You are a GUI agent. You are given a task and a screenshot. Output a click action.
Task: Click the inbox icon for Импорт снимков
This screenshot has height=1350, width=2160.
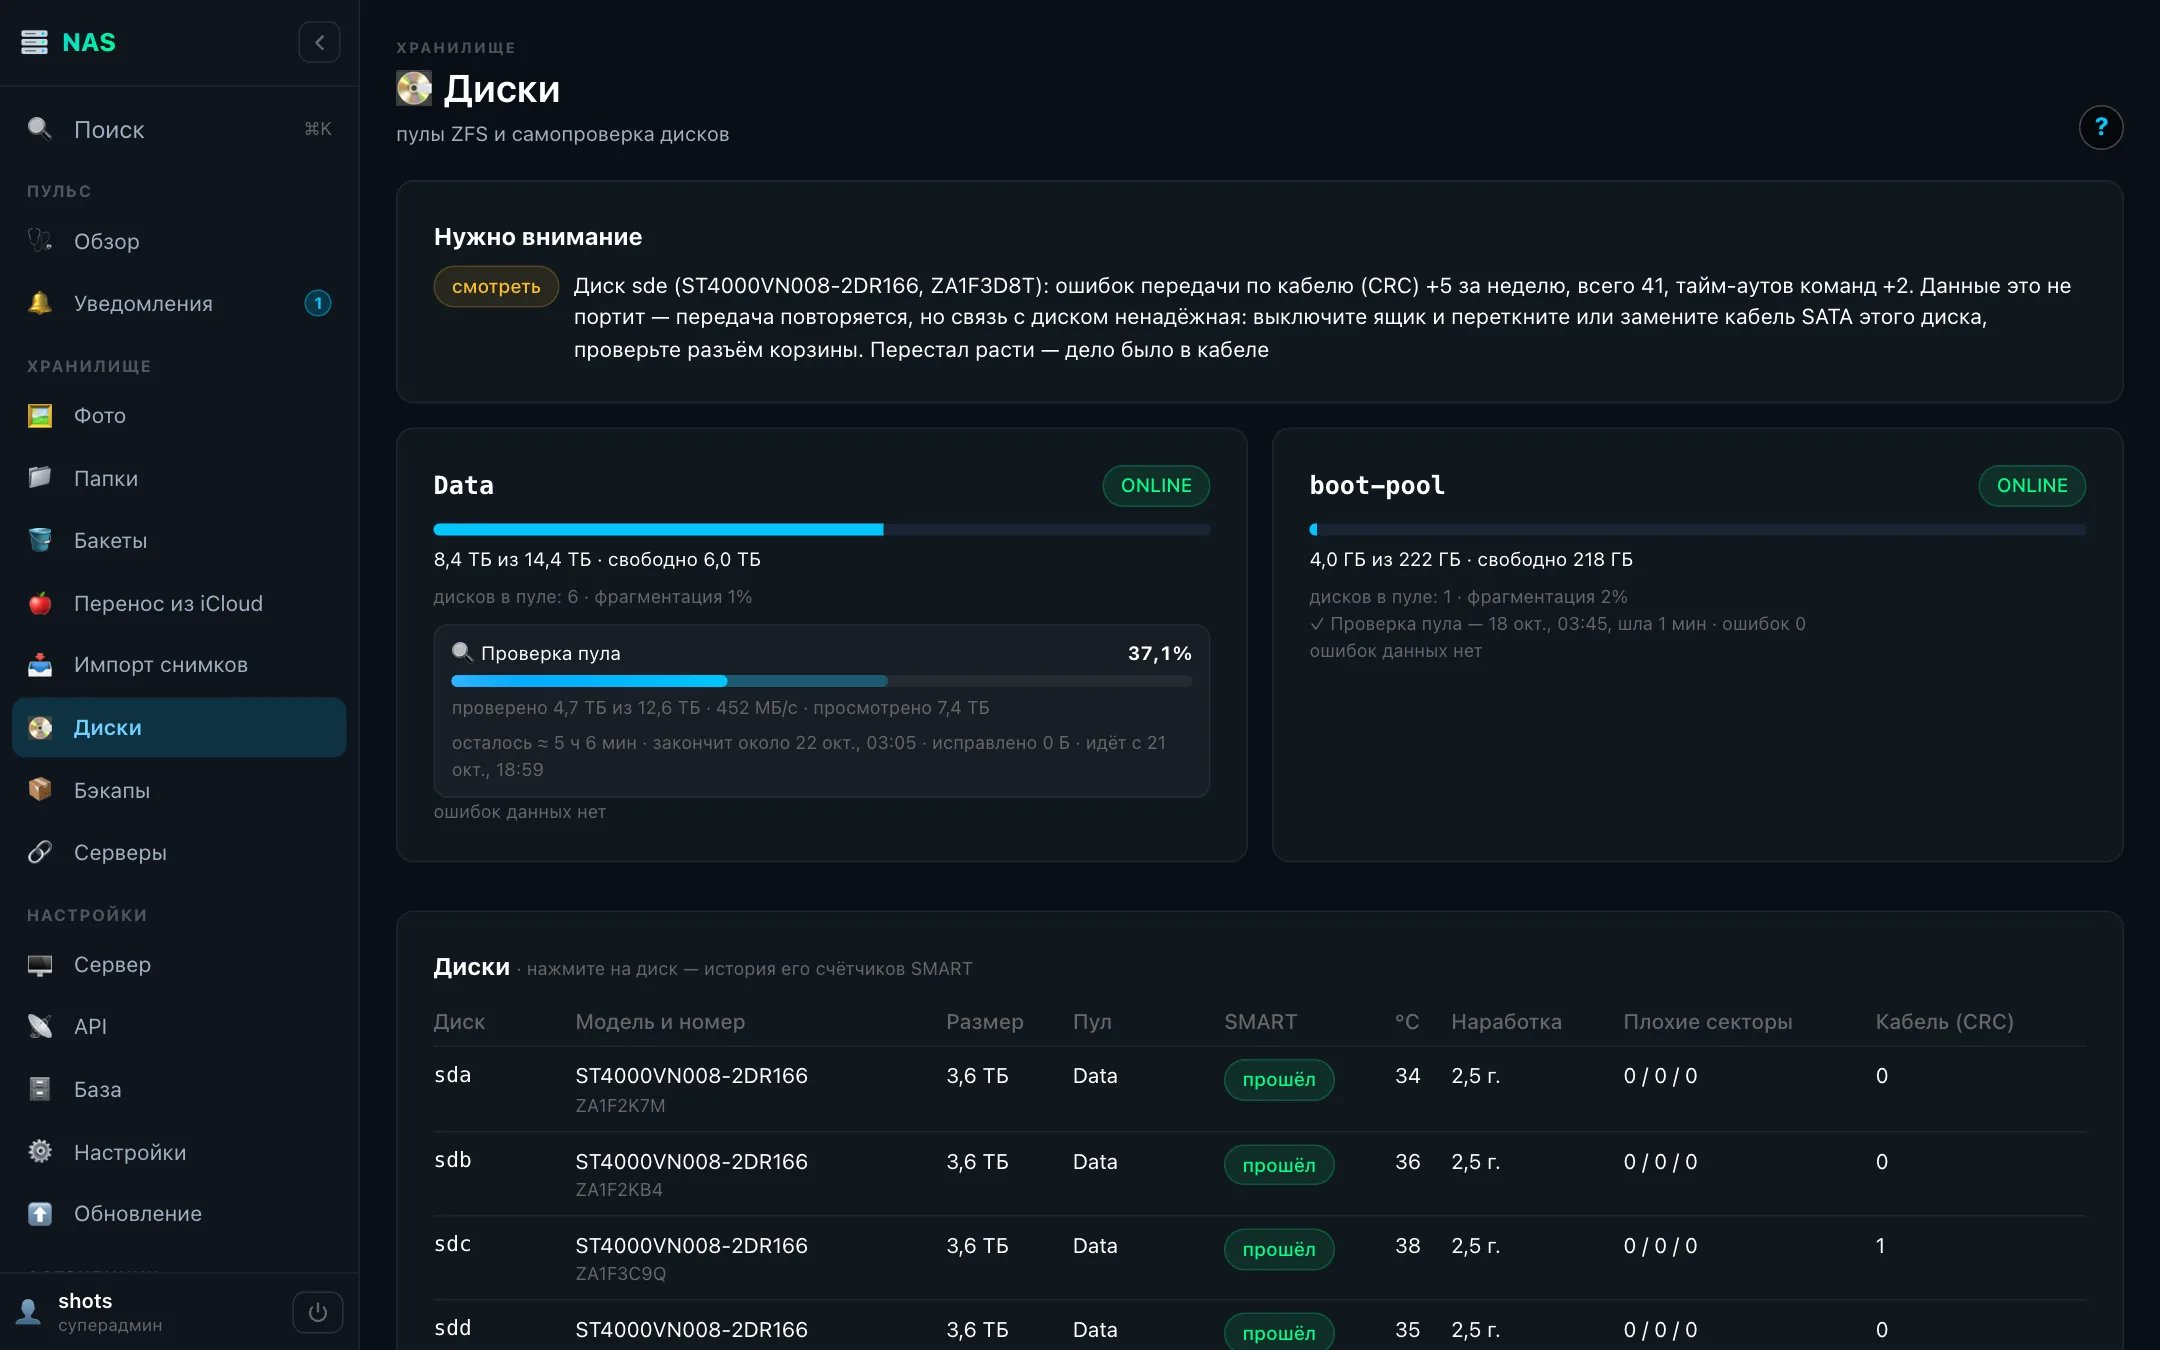pyautogui.click(x=40, y=665)
